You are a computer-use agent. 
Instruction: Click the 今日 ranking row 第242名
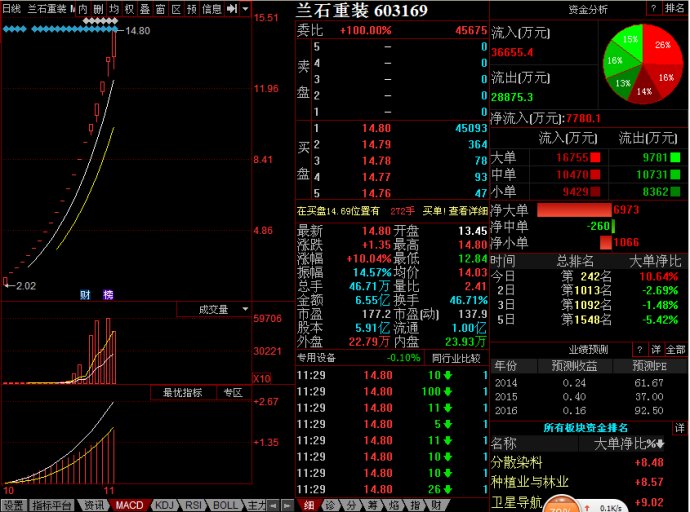[589, 277]
